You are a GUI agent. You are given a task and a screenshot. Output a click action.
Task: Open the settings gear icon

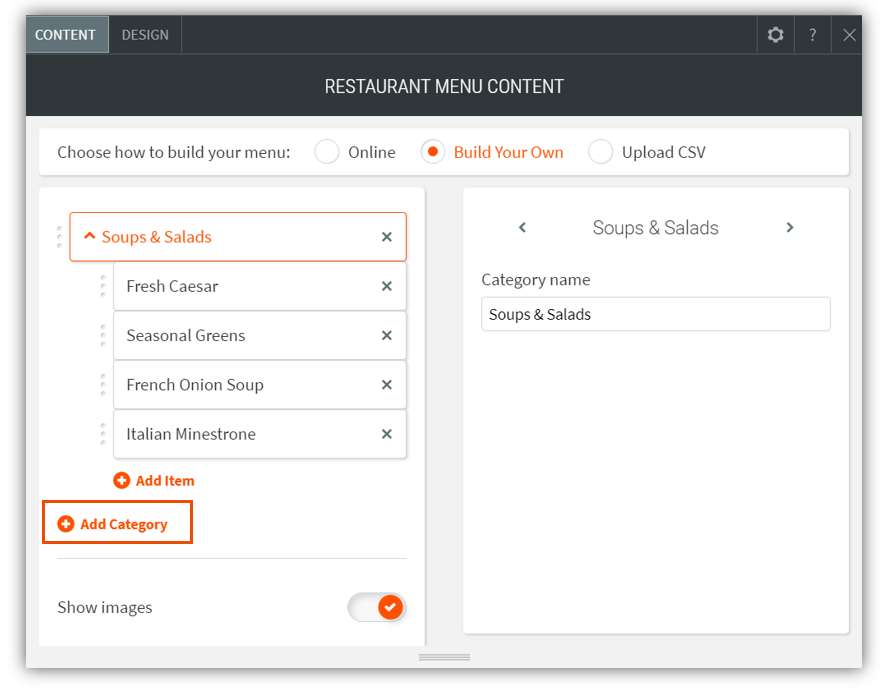pyautogui.click(x=775, y=35)
